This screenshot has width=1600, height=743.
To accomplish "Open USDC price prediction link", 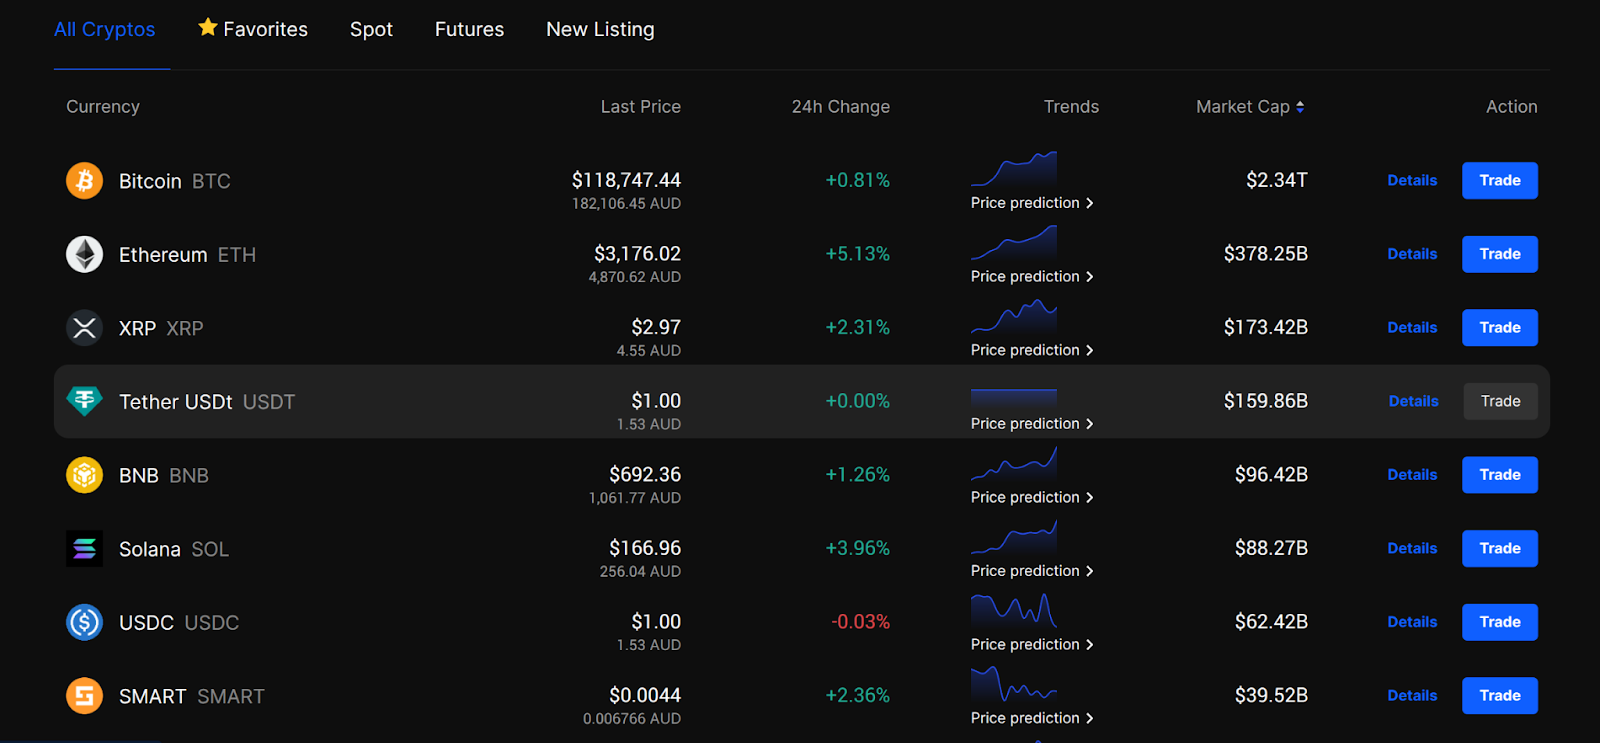I will tap(1032, 644).
